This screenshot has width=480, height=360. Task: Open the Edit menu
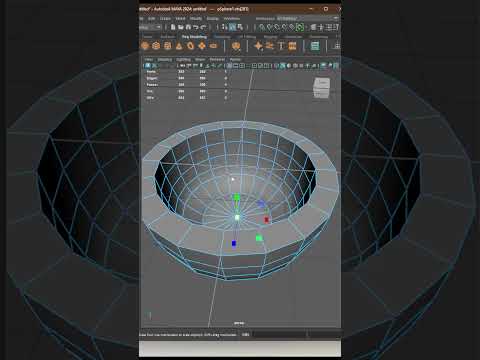(152, 18)
